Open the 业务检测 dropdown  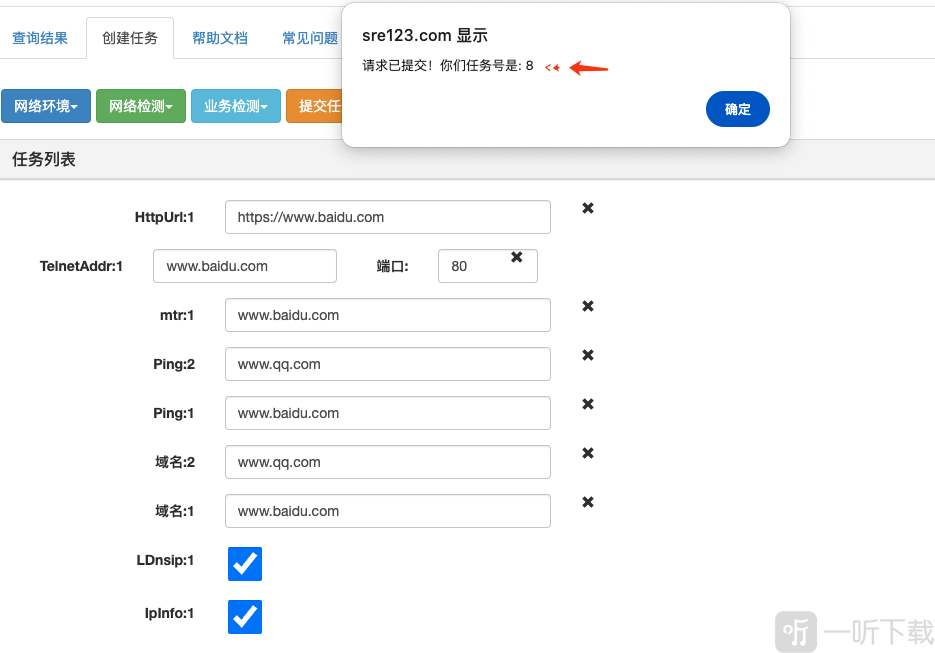pyautogui.click(x=234, y=105)
